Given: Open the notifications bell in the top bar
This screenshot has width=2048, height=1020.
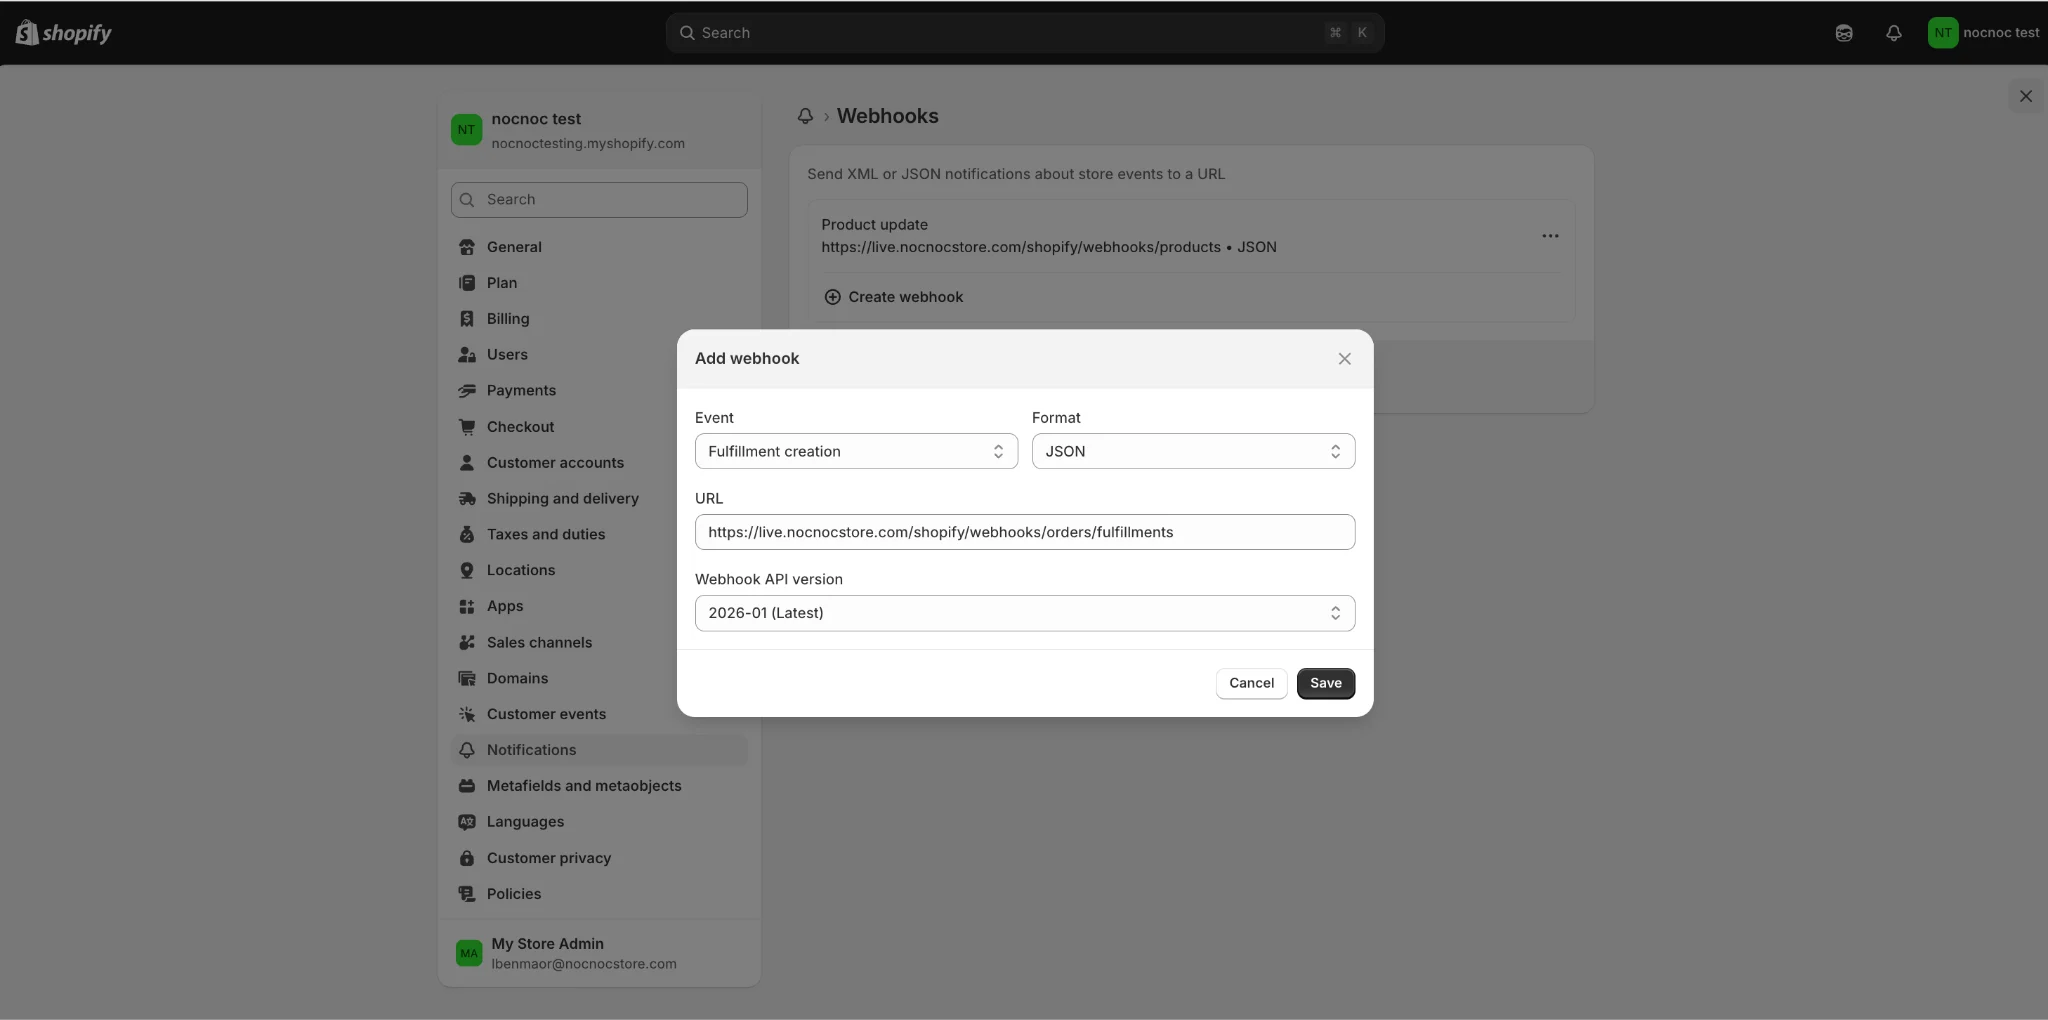Looking at the screenshot, I should coord(1893,33).
